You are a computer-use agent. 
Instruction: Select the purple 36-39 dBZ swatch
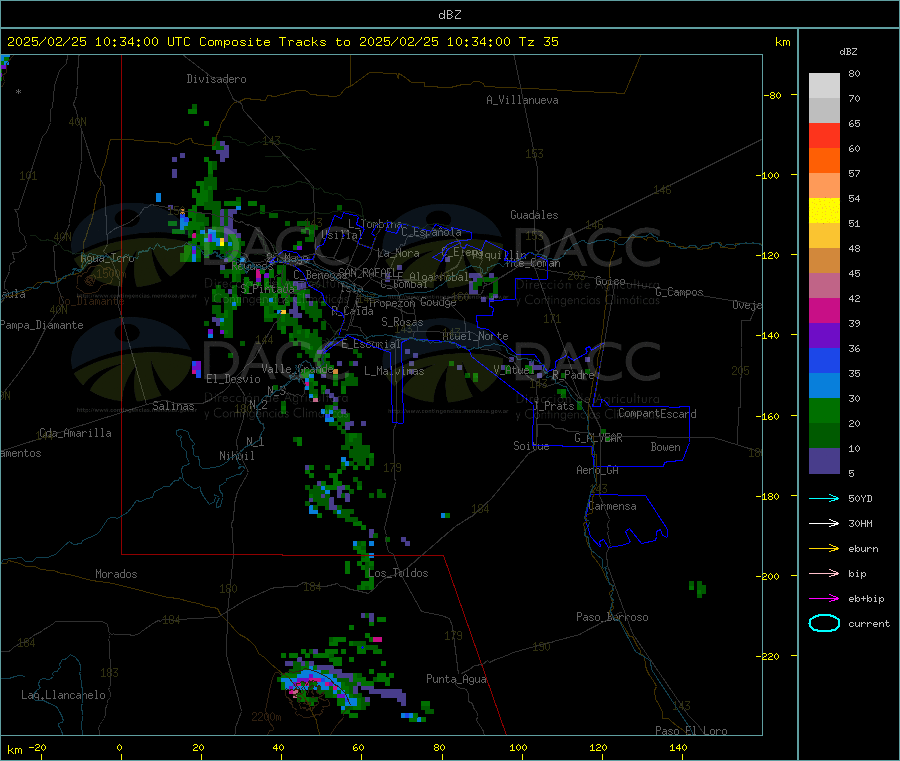point(824,336)
